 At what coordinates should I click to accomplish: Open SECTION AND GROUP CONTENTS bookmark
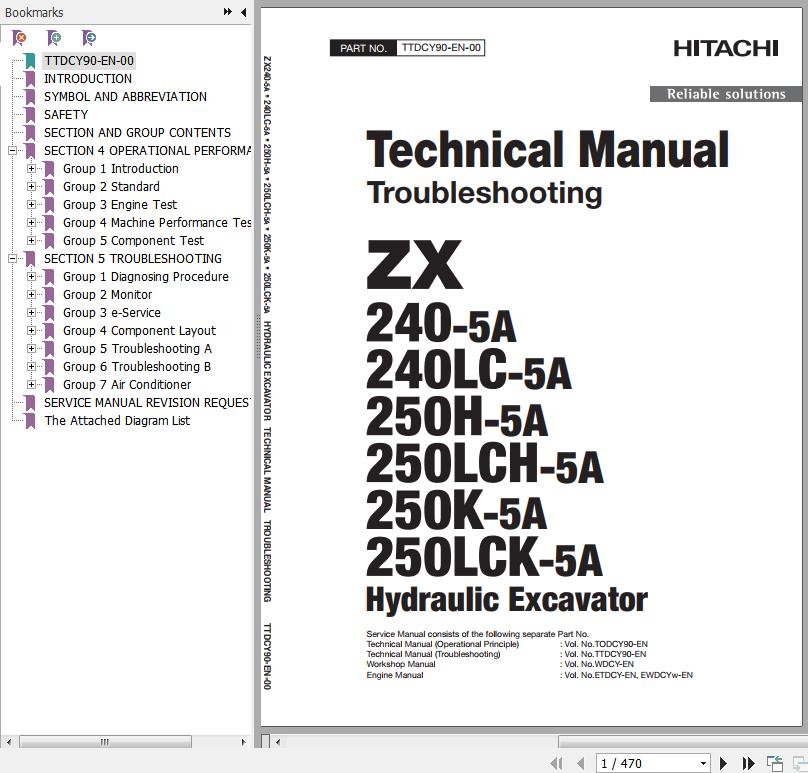[x=137, y=133]
